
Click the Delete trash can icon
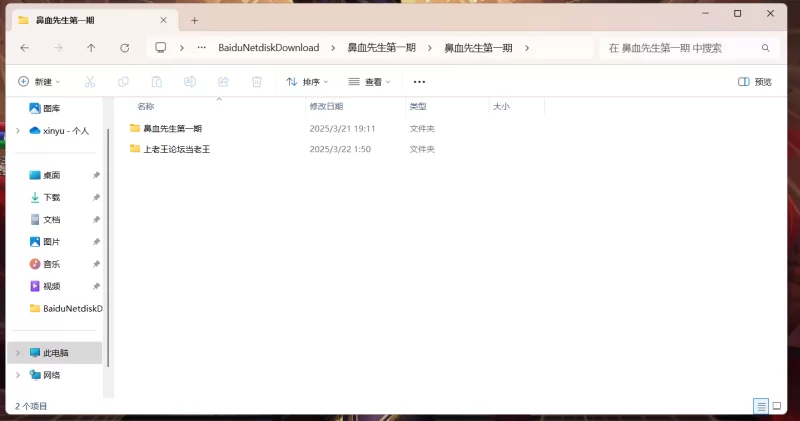click(257, 82)
